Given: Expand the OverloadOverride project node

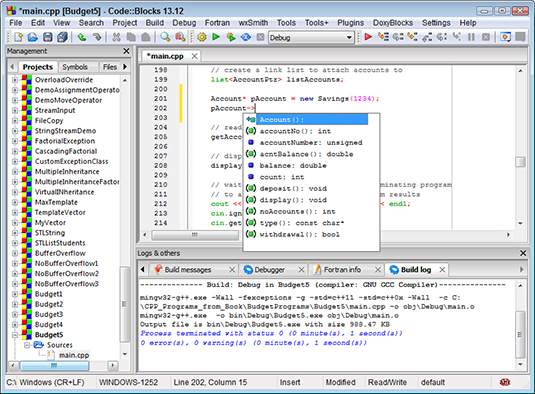Looking at the screenshot, I should click(x=15, y=80).
